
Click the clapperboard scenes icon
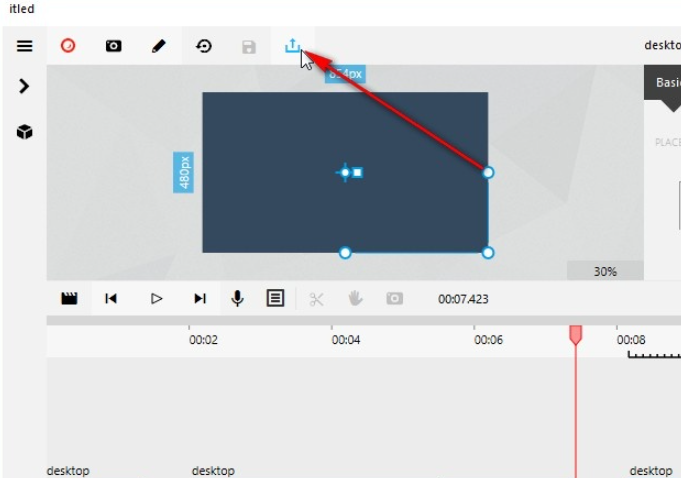point(69,298)
